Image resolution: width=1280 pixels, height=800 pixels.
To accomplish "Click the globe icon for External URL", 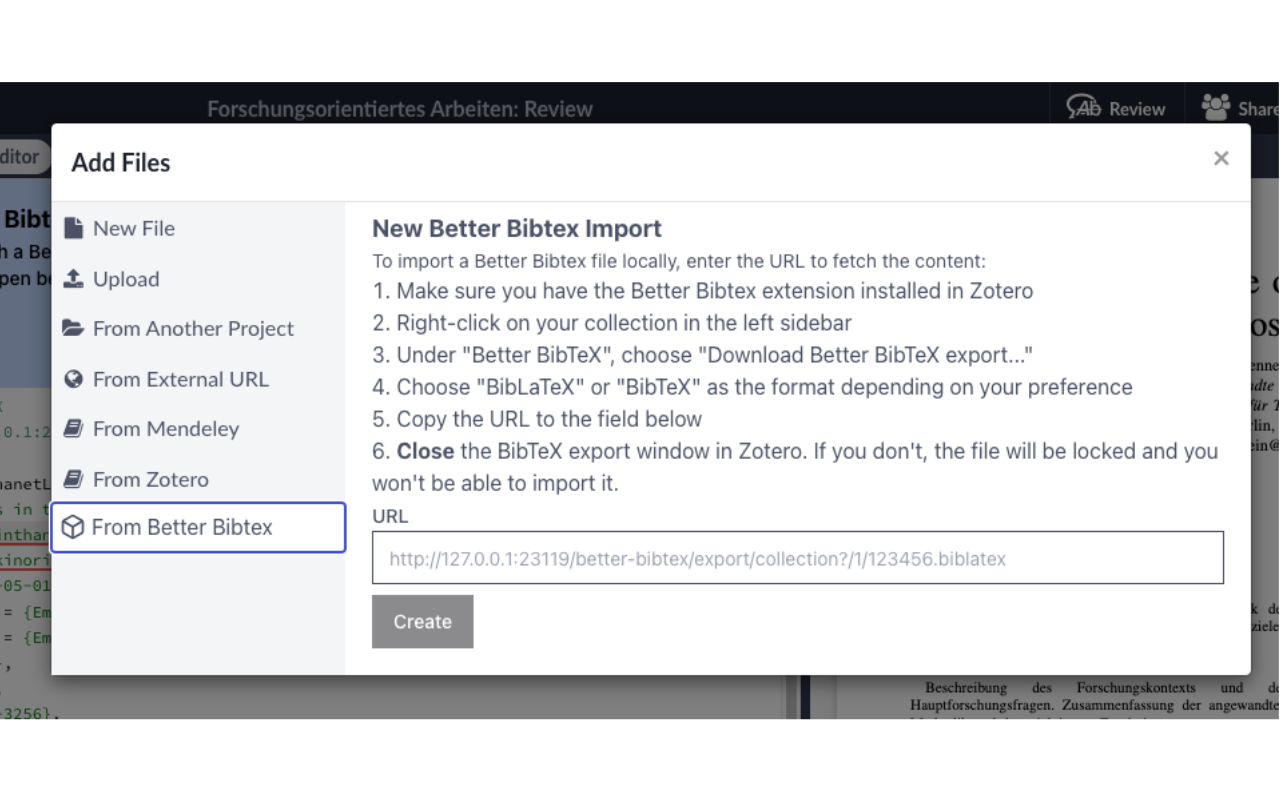I will tap(73, 379).
